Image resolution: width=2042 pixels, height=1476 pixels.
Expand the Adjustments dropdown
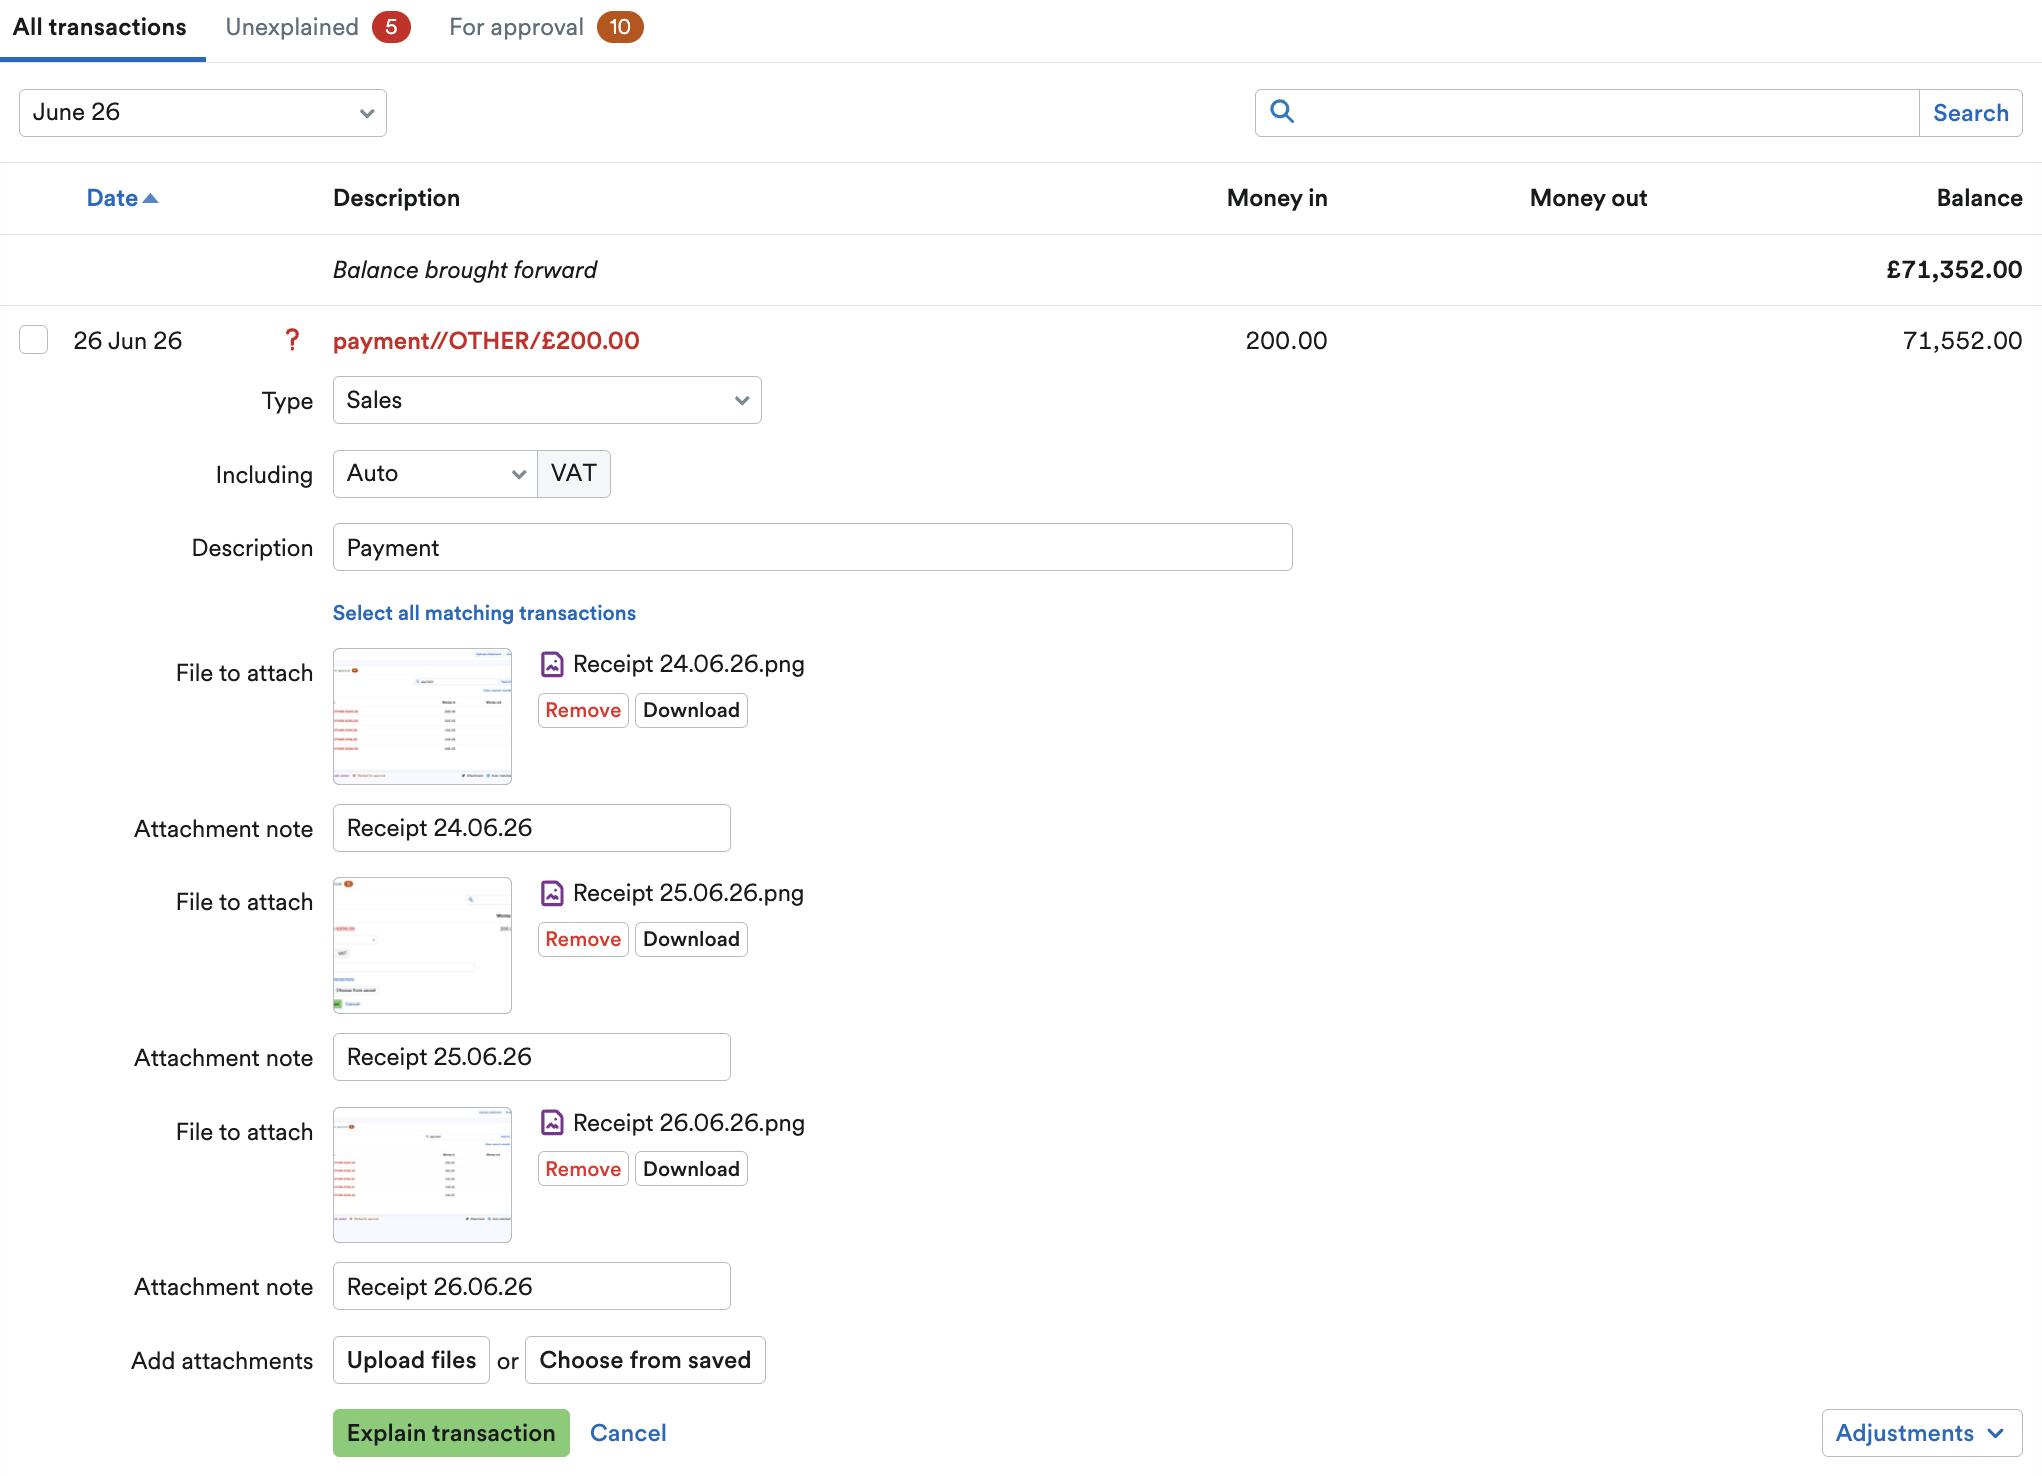click(x=1921, y=1433)
